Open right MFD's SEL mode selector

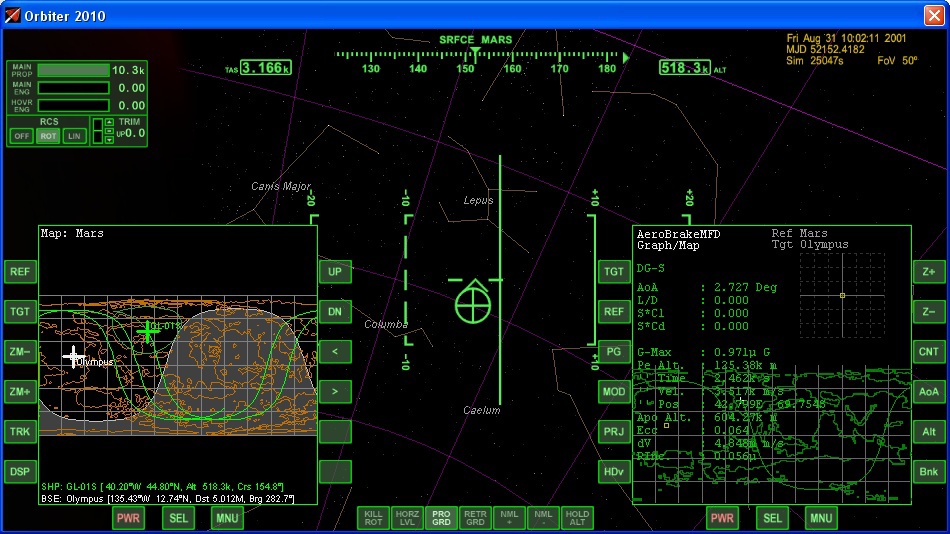tap(772, 518)
